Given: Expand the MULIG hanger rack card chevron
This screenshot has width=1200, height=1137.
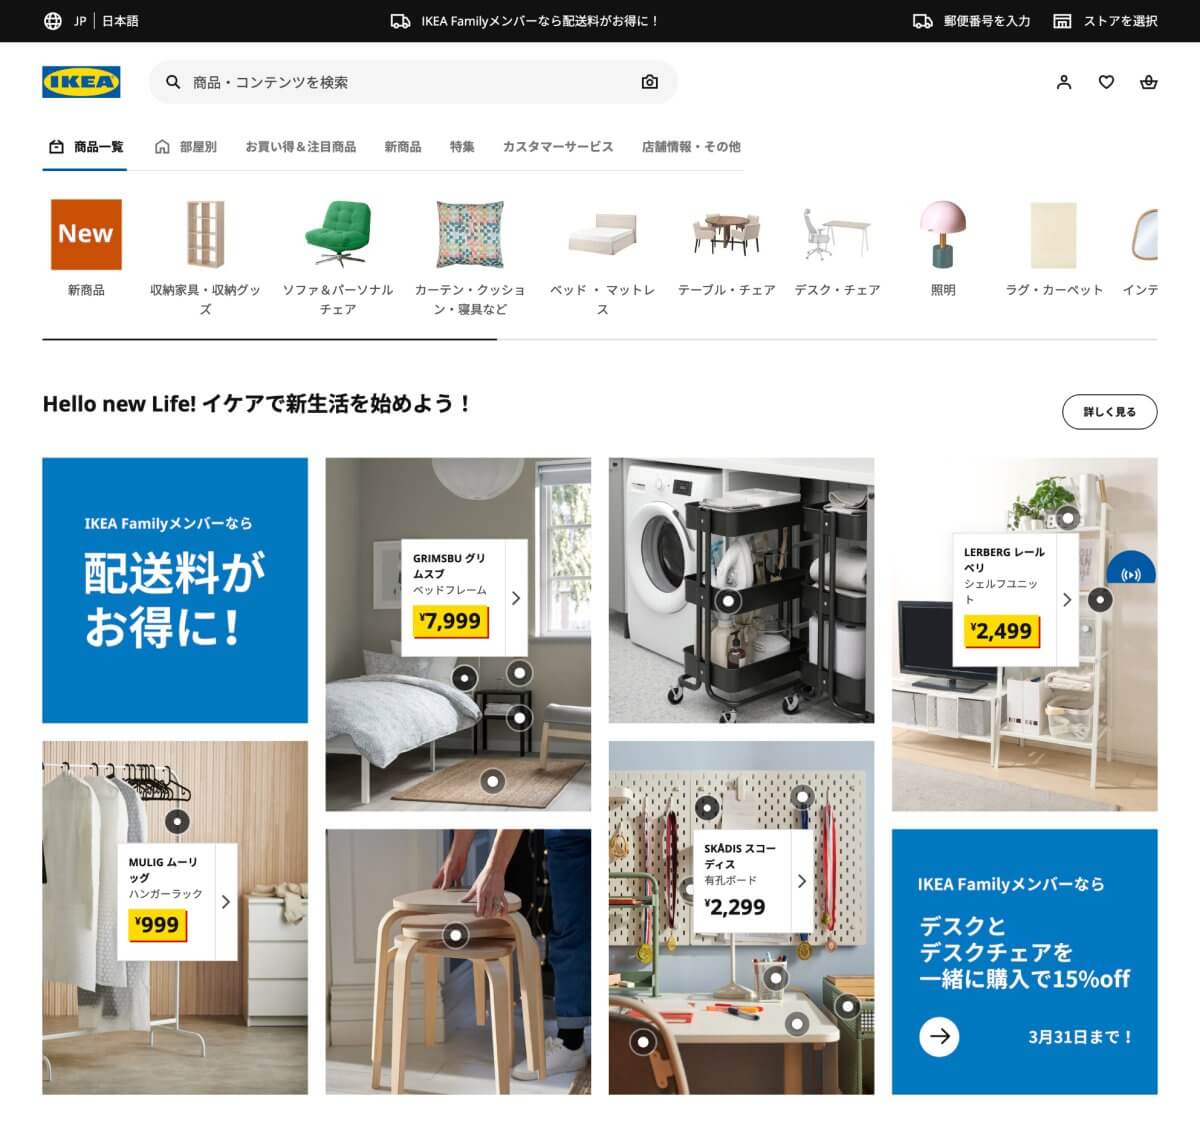Looking at the screenshot, I should [x=225, y=902].
